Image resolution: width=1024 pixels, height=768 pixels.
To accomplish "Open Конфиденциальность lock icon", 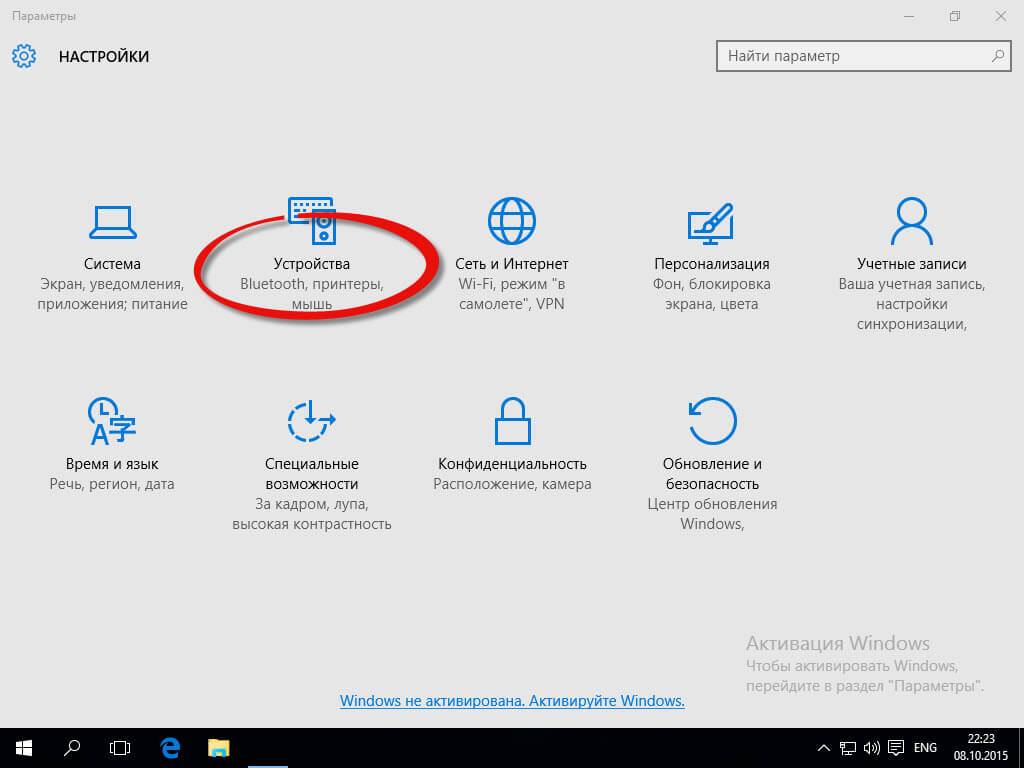I will [512, 420].
